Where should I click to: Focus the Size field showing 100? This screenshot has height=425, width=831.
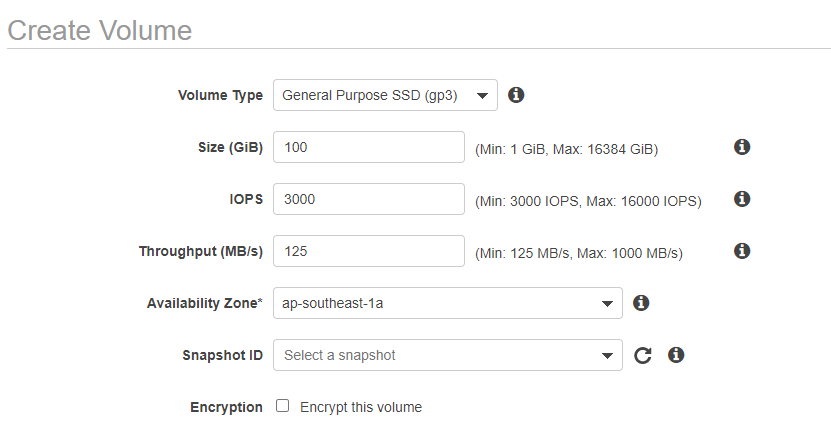(369, 147)
